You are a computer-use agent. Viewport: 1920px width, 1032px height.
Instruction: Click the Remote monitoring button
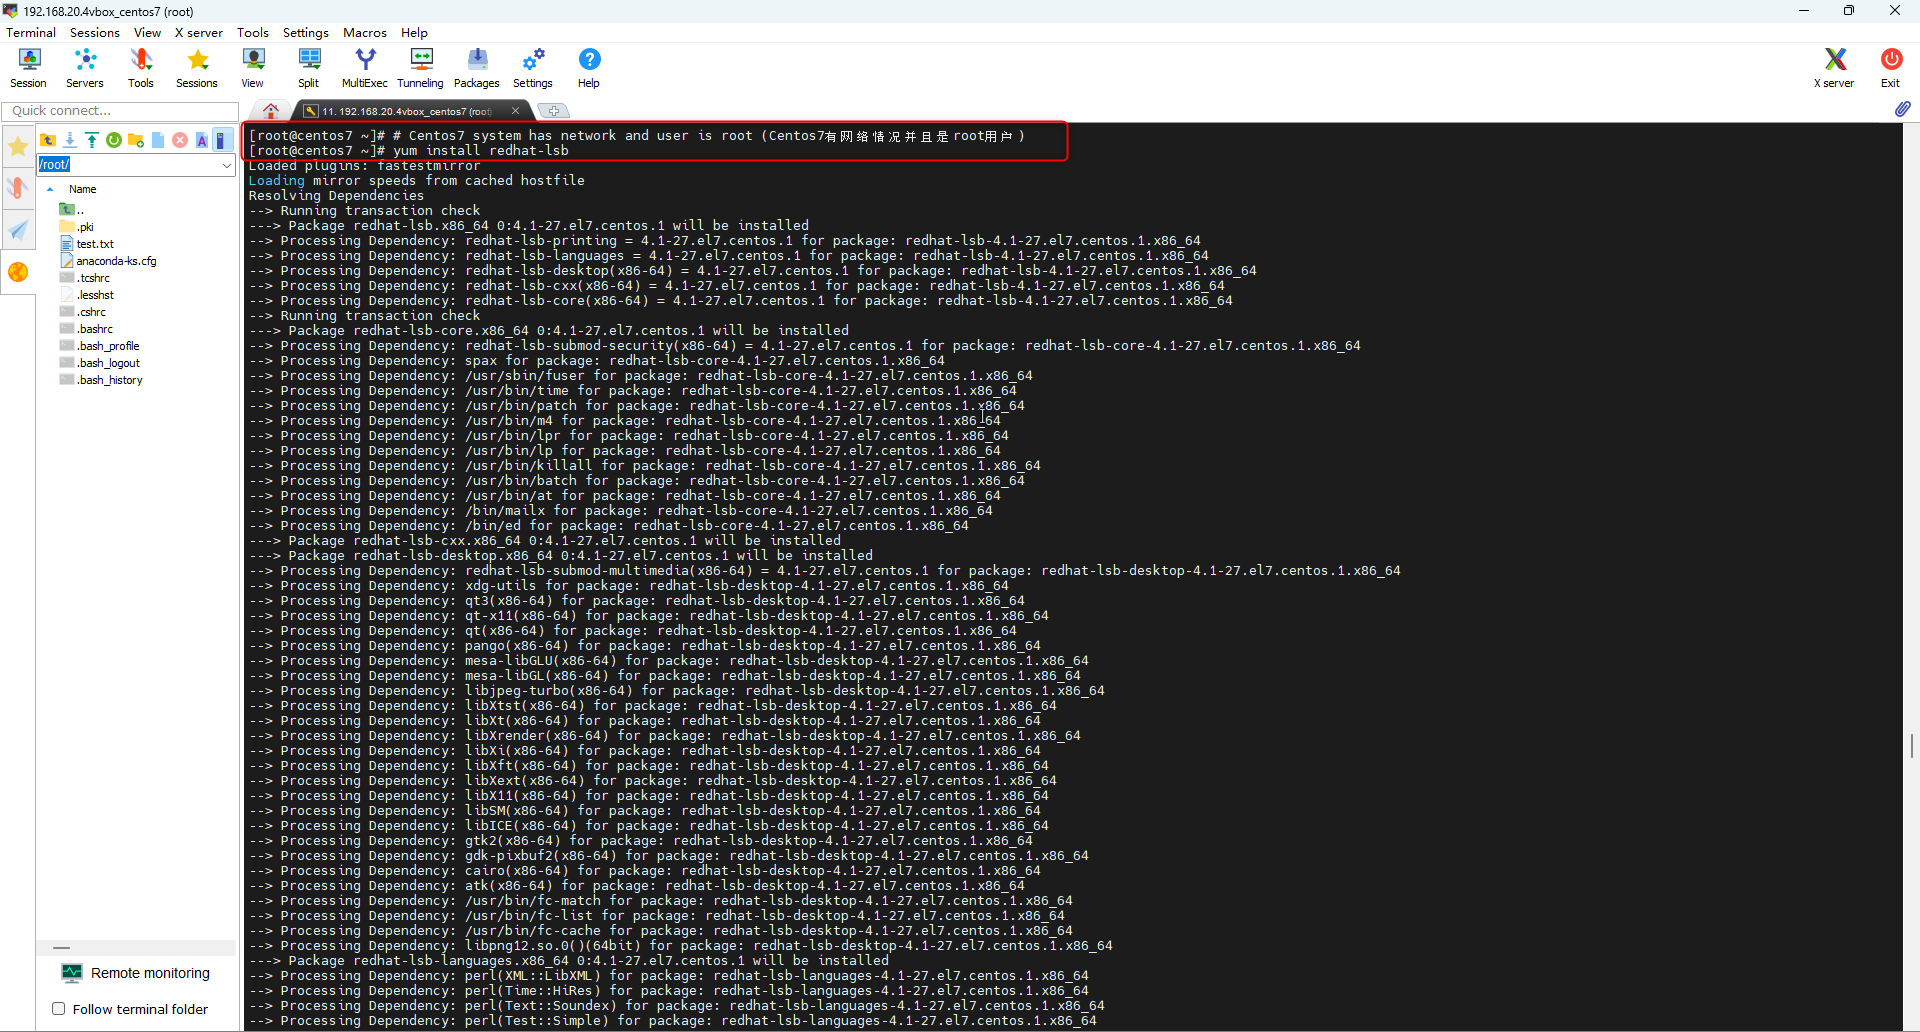(x=137, y=973)
